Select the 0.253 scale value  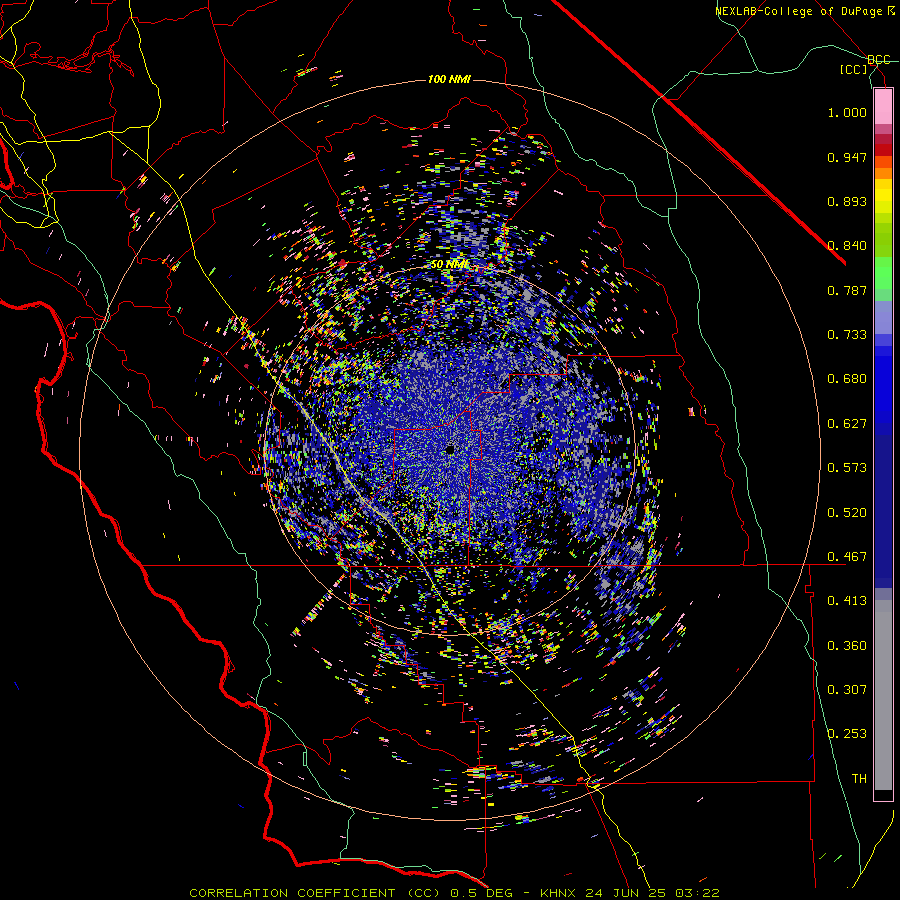pos(847,734)
